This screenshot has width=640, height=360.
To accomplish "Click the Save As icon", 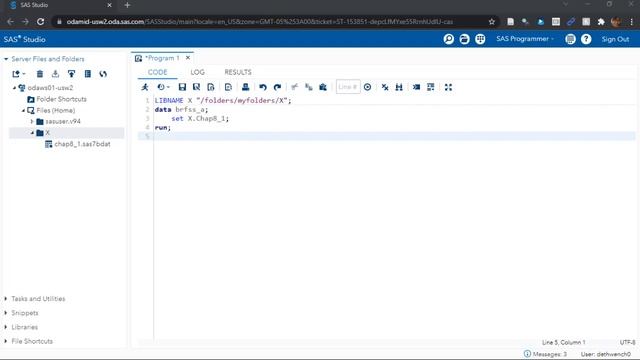I will (x=196, y=87).
